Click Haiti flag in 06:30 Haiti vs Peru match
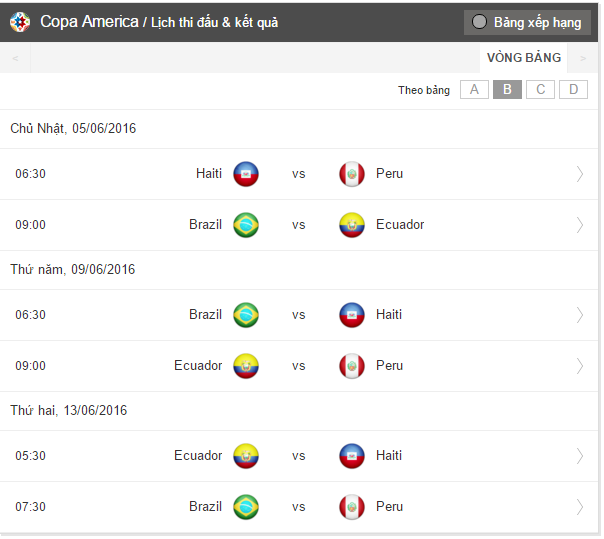The width and height of the screenshot is (604, 539). [x=246, y=174]
